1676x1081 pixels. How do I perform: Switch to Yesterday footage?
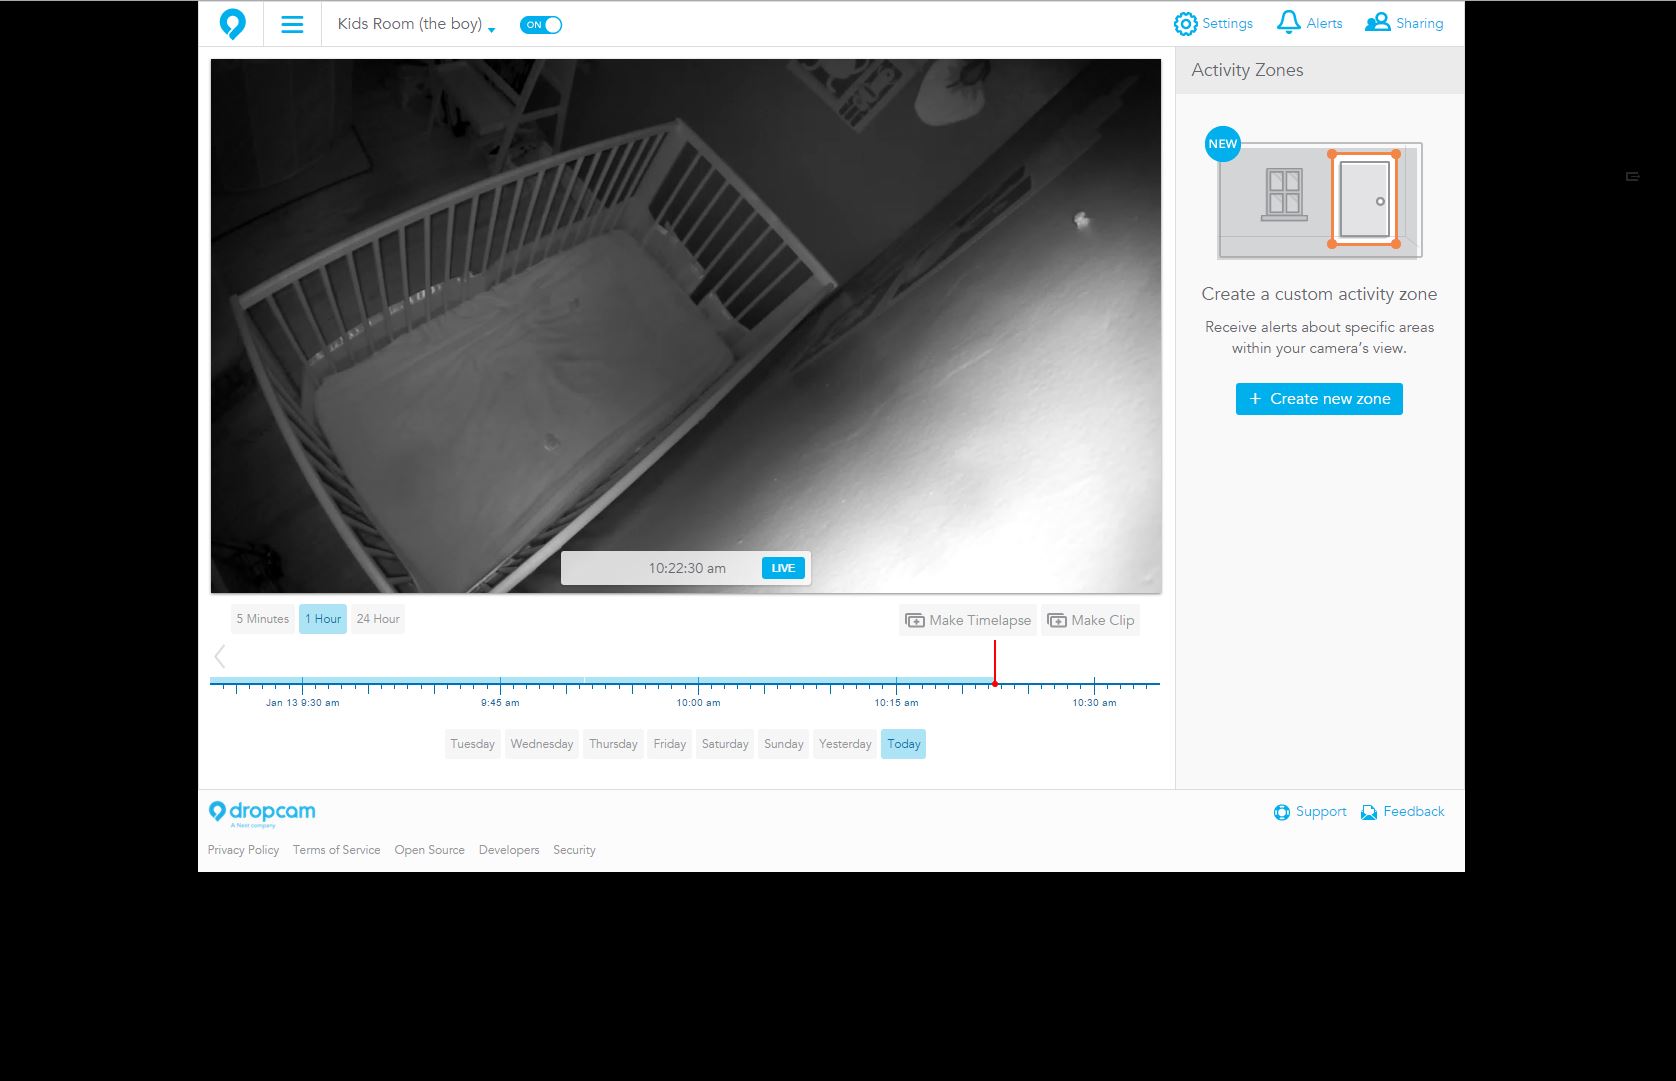(x=845, y=744)
